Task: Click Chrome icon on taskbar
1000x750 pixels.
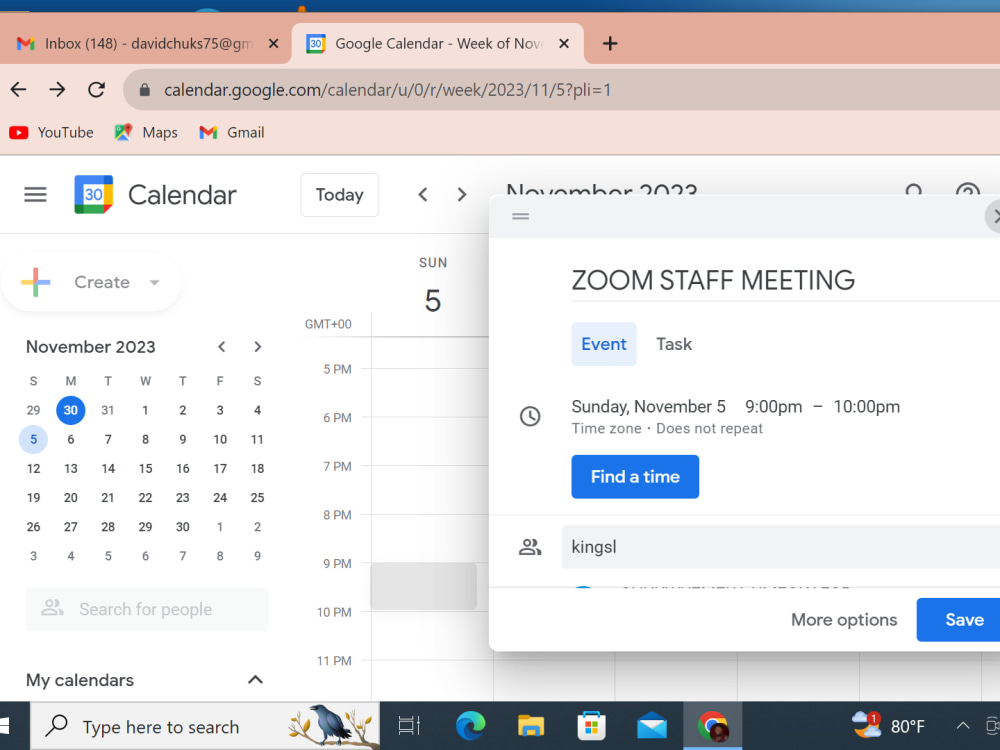Action: tap(712, 726)
